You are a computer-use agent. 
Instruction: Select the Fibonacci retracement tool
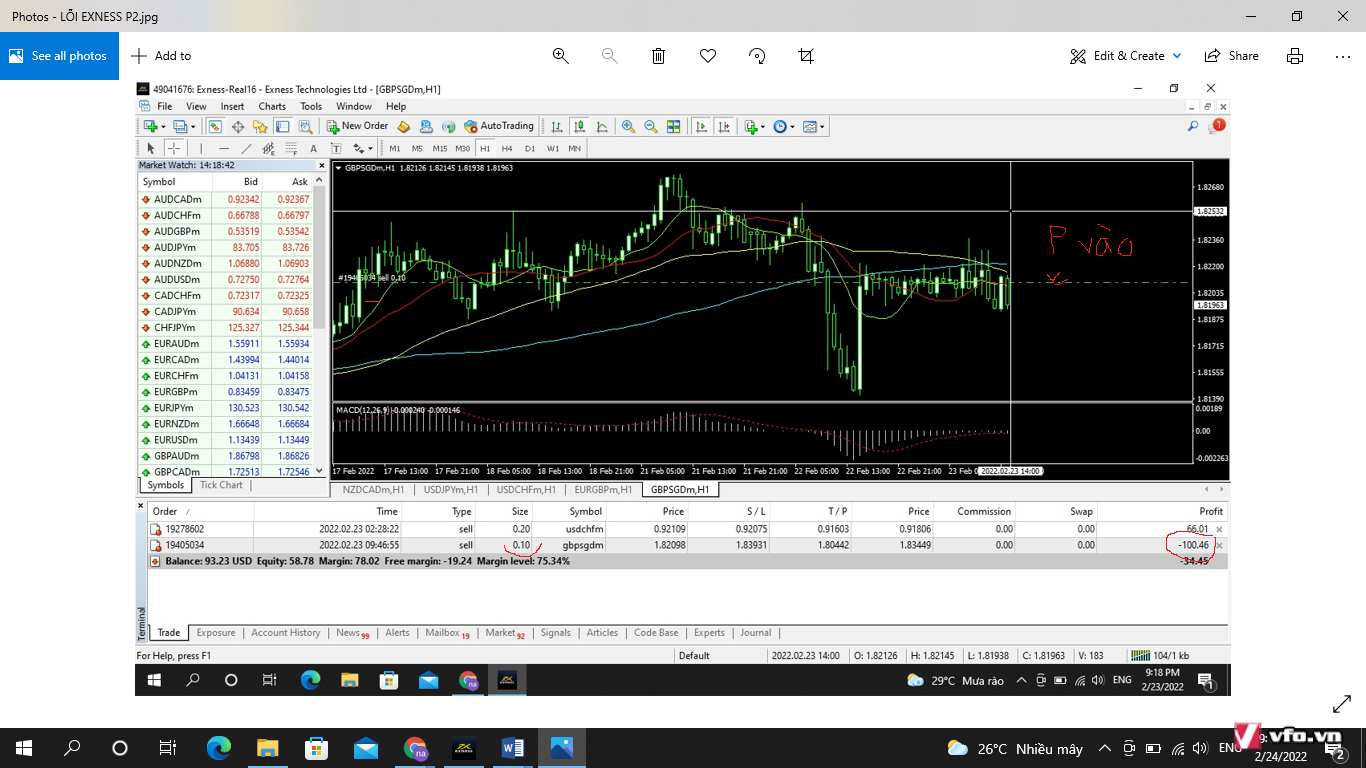291,149
